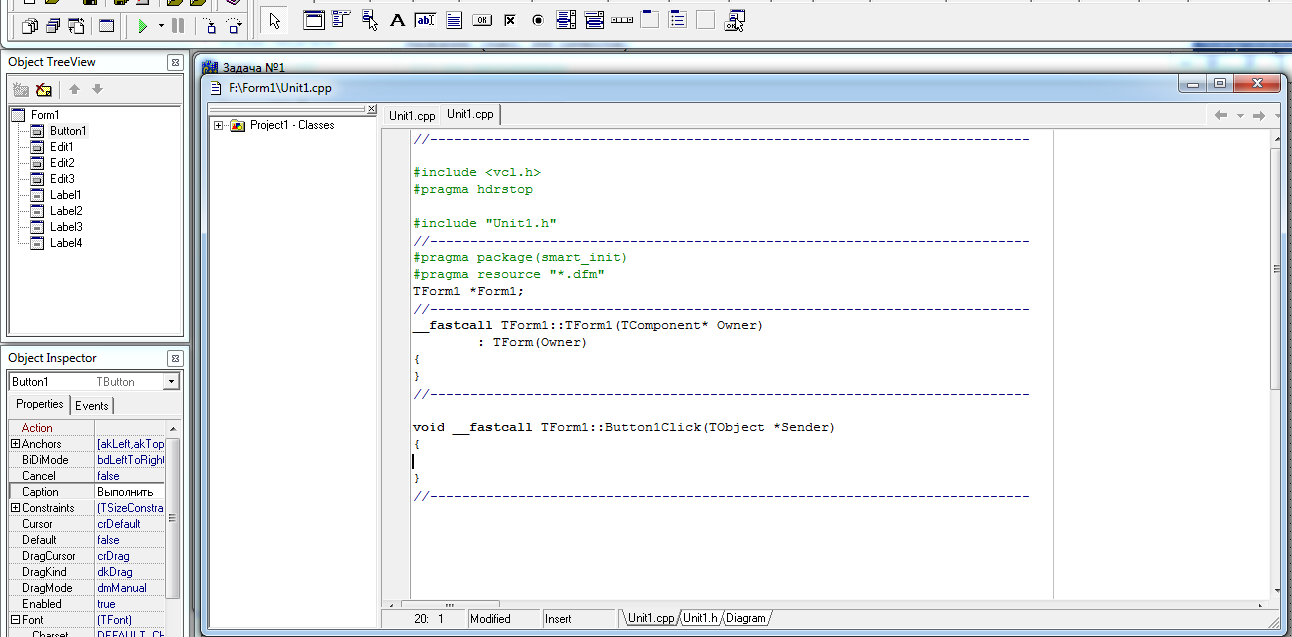Screen dimensions: 1292x637
Task: Pick the PopupMenu component in the palette
Action: point(369,20)
